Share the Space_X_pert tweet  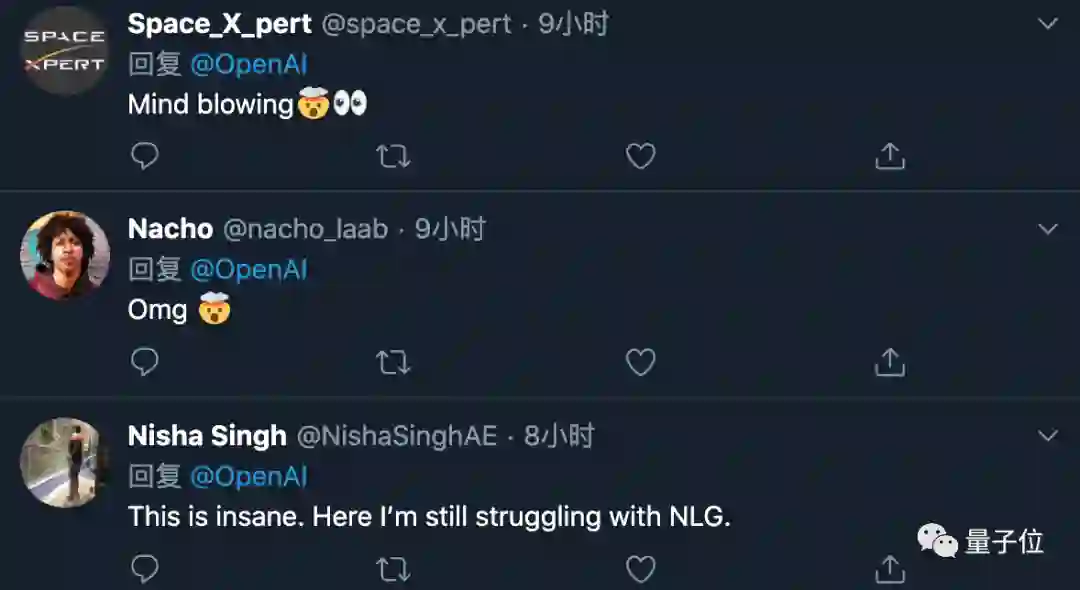tap(889, 156)
